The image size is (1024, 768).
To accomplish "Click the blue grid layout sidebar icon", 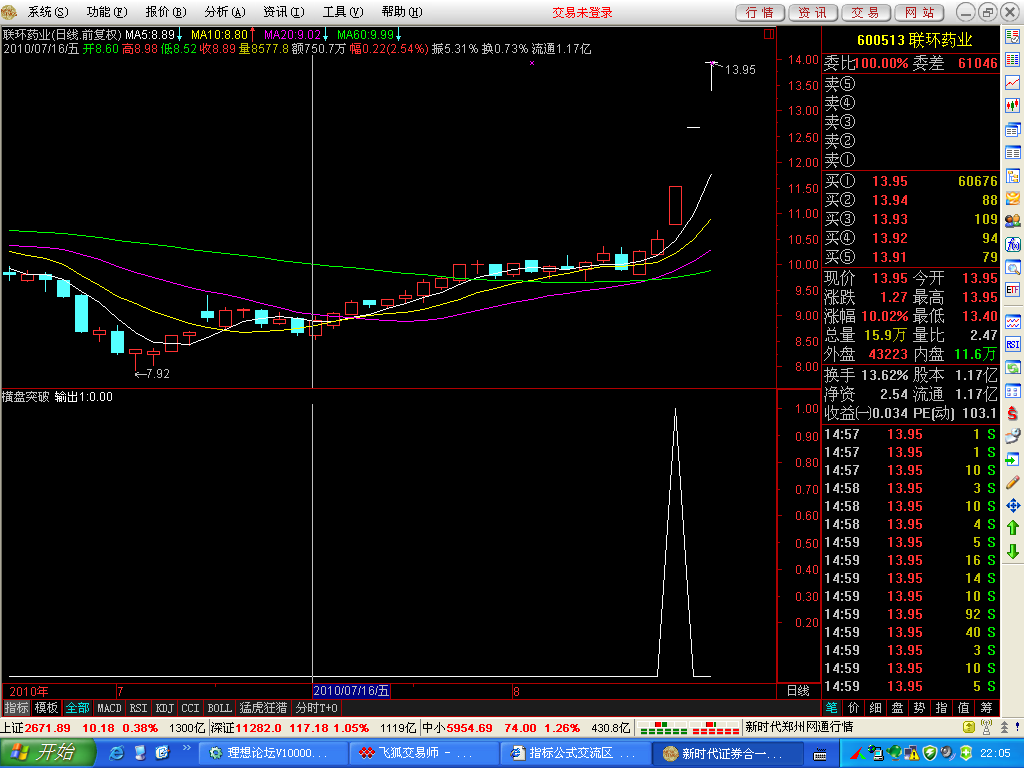I will [x=1012, y=391].
